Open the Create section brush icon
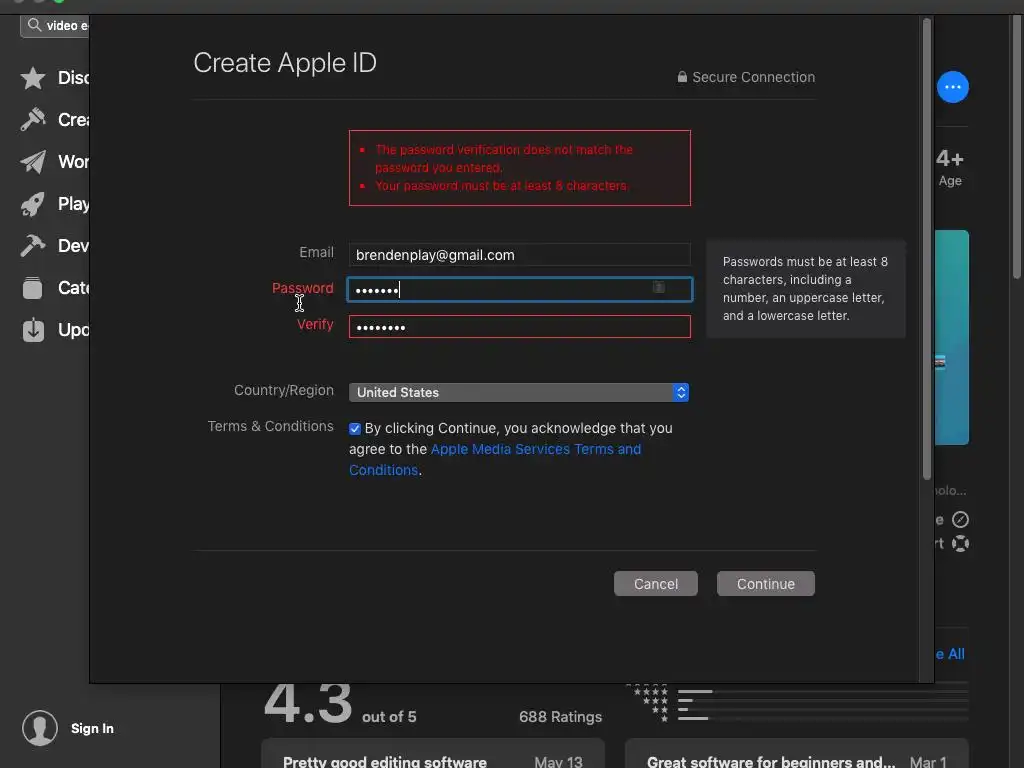Screen dimensions: 1024x768 pyautogui.click(x=33, y=120)
